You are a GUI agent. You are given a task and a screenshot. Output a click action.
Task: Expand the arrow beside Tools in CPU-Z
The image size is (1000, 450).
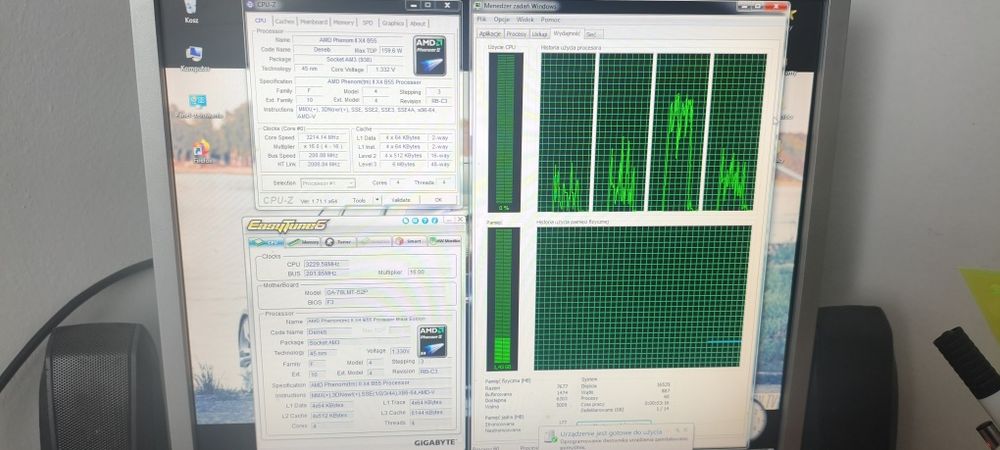click(x=376, y=200)
